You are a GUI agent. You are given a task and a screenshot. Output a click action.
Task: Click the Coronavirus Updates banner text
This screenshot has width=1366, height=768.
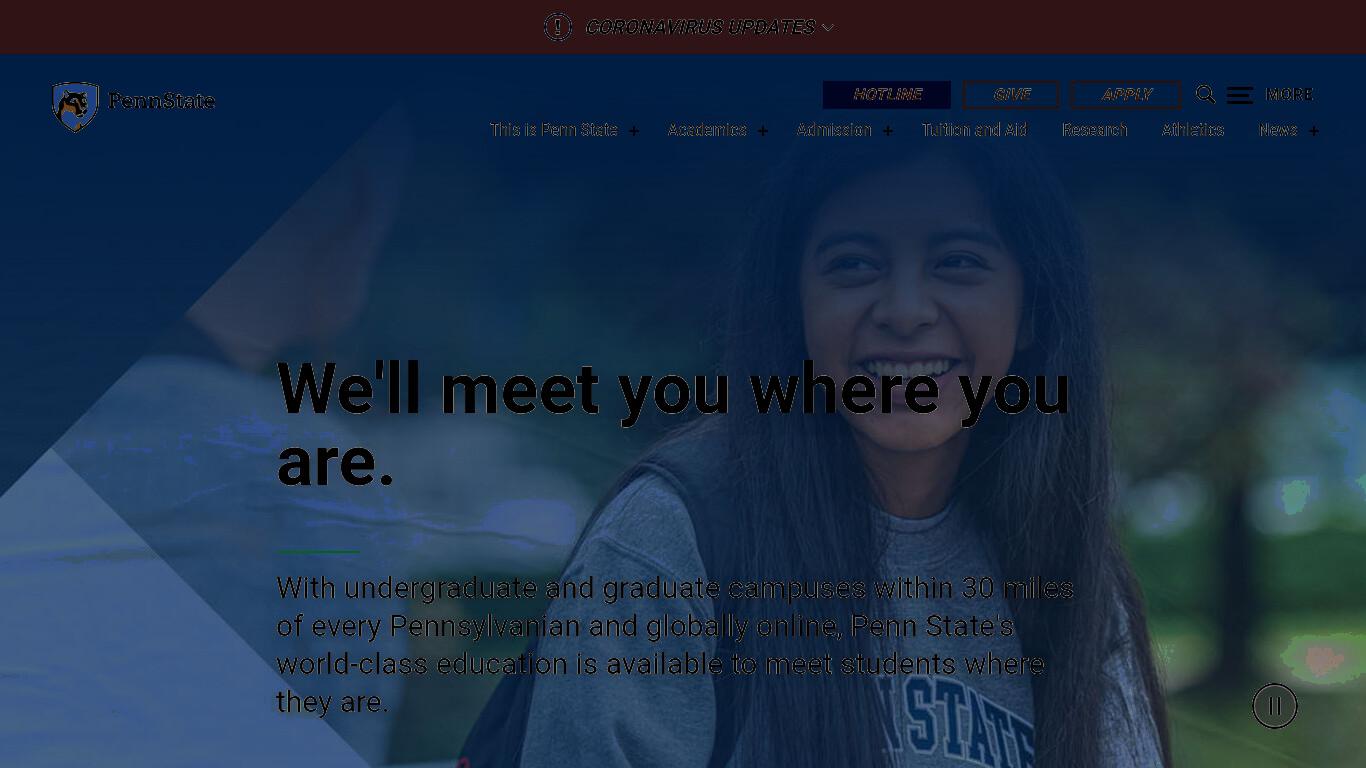coord(700,27)
